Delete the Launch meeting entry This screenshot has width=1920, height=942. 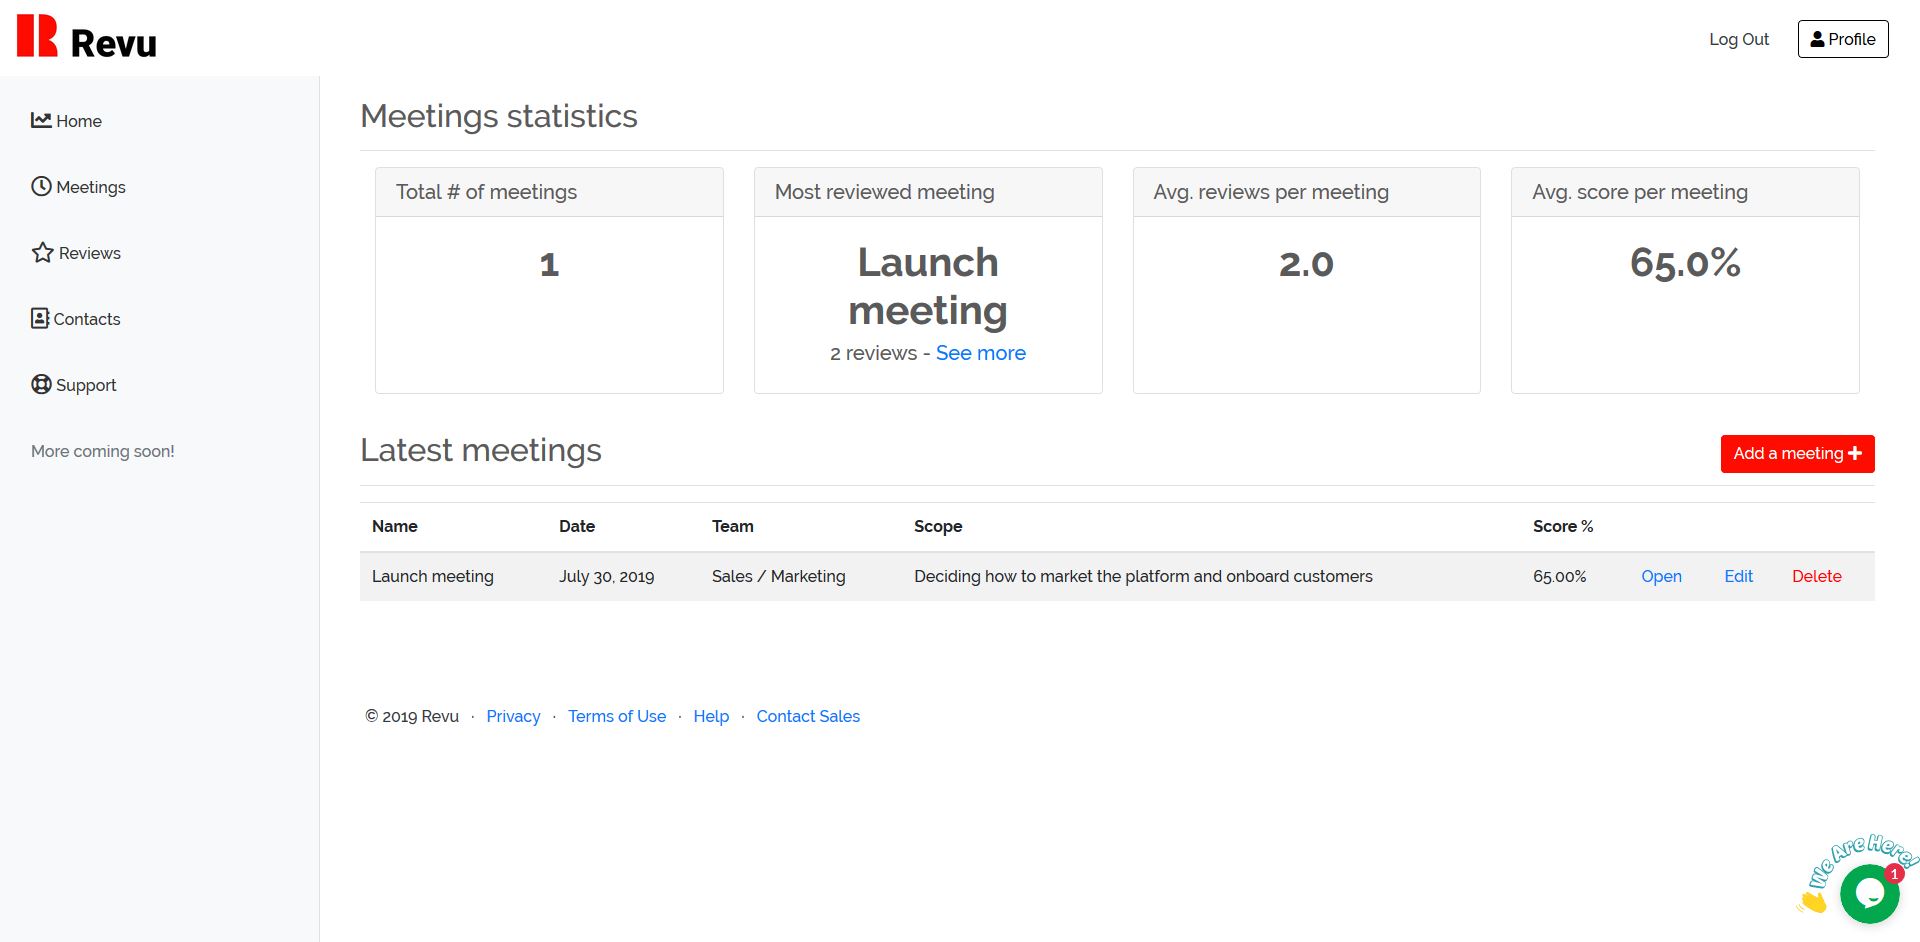click(1816, 576)
